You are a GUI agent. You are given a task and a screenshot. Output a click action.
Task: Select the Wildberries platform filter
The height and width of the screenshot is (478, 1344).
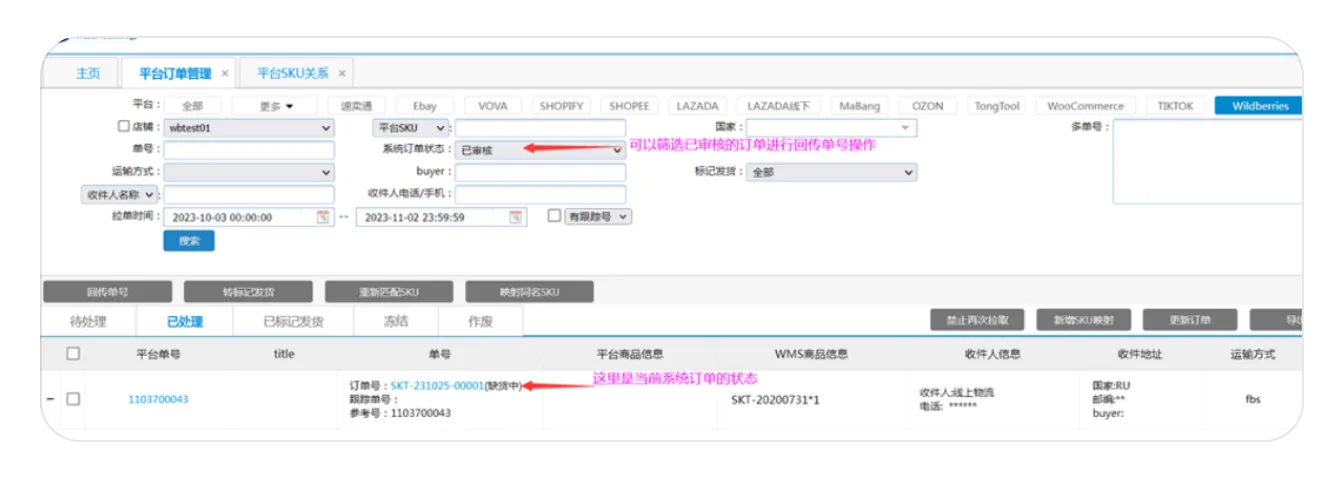pos(1260,106)
